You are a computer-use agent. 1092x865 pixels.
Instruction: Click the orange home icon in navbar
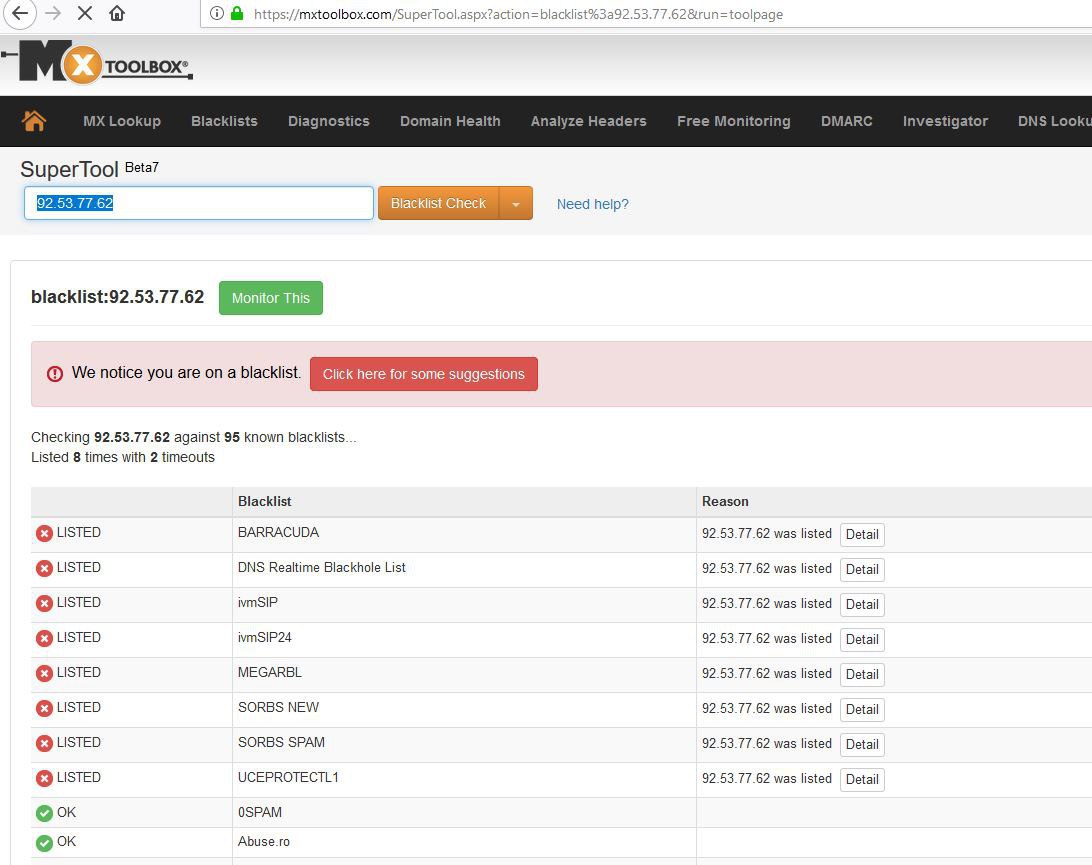(33, 120)
